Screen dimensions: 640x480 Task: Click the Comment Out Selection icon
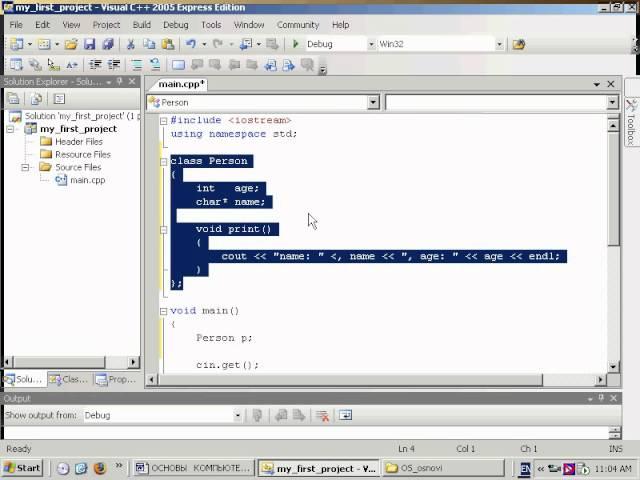pyautogui.click(x=137, y=64)
